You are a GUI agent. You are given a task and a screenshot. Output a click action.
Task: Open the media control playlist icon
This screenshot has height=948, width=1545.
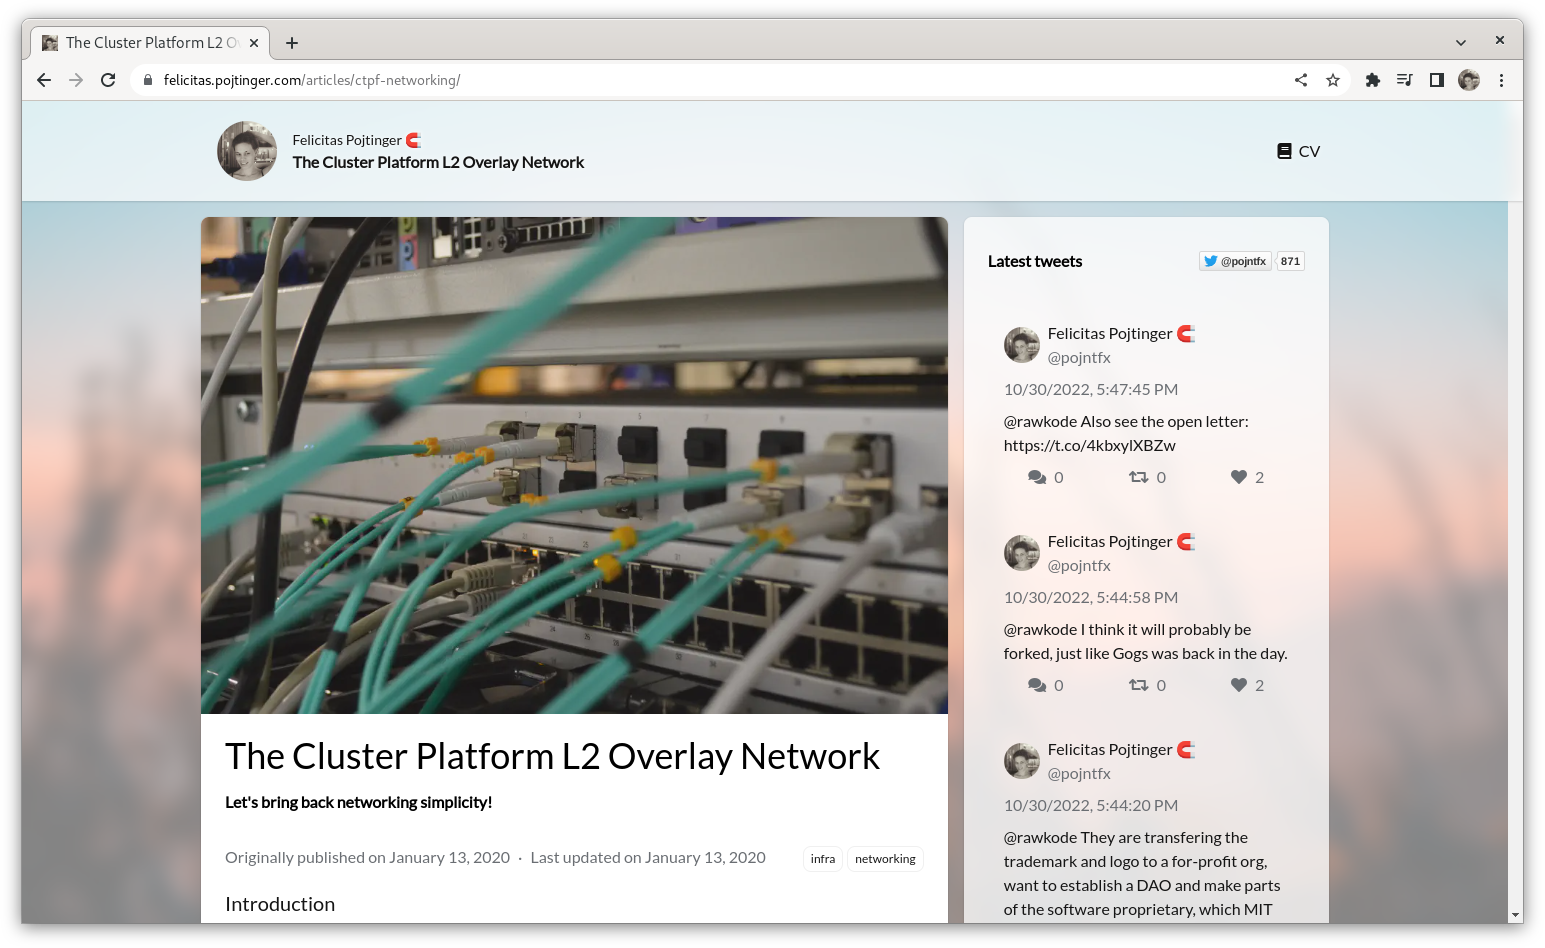(1405, 80)
